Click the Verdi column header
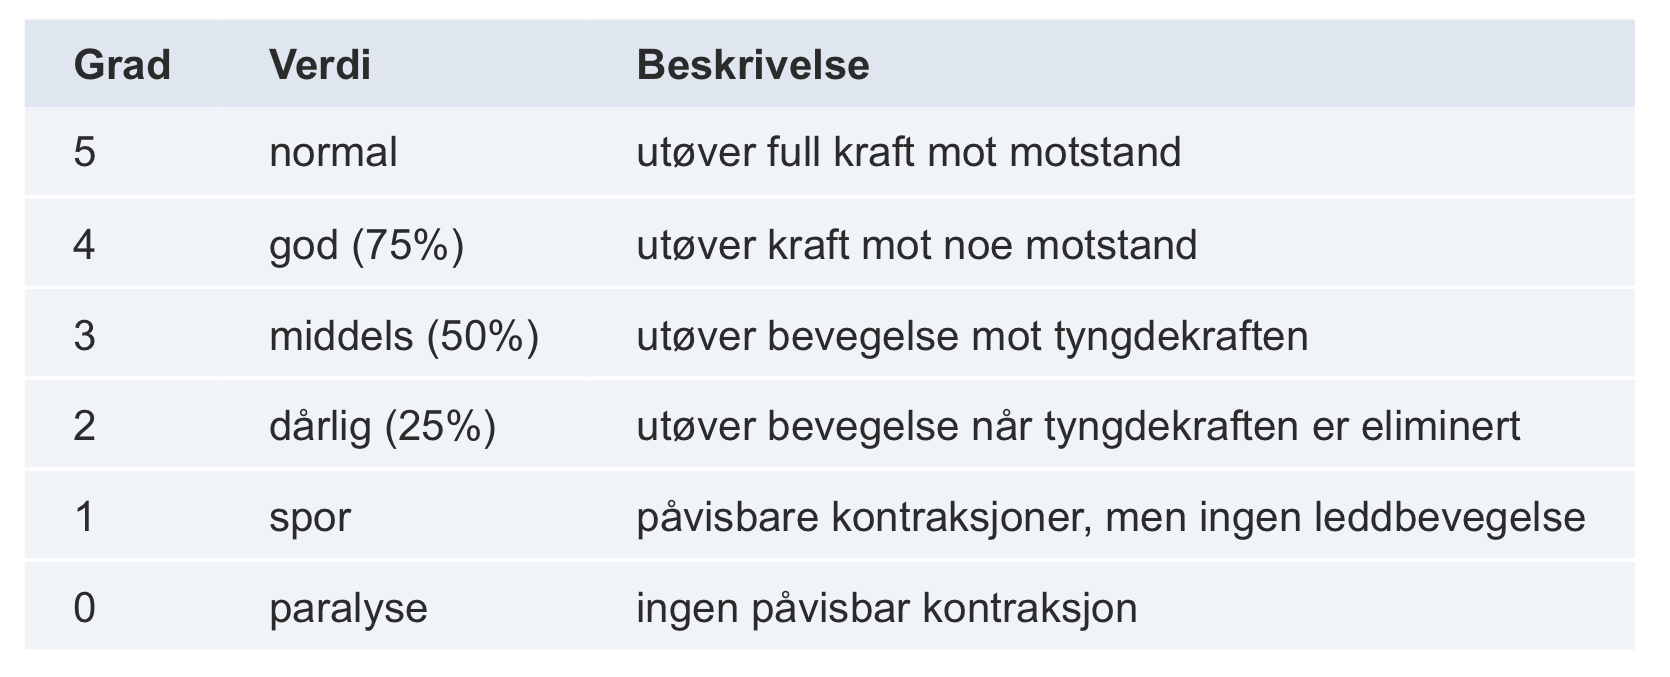Viewport: 1670px width, 677px height. tap(319, 65)
